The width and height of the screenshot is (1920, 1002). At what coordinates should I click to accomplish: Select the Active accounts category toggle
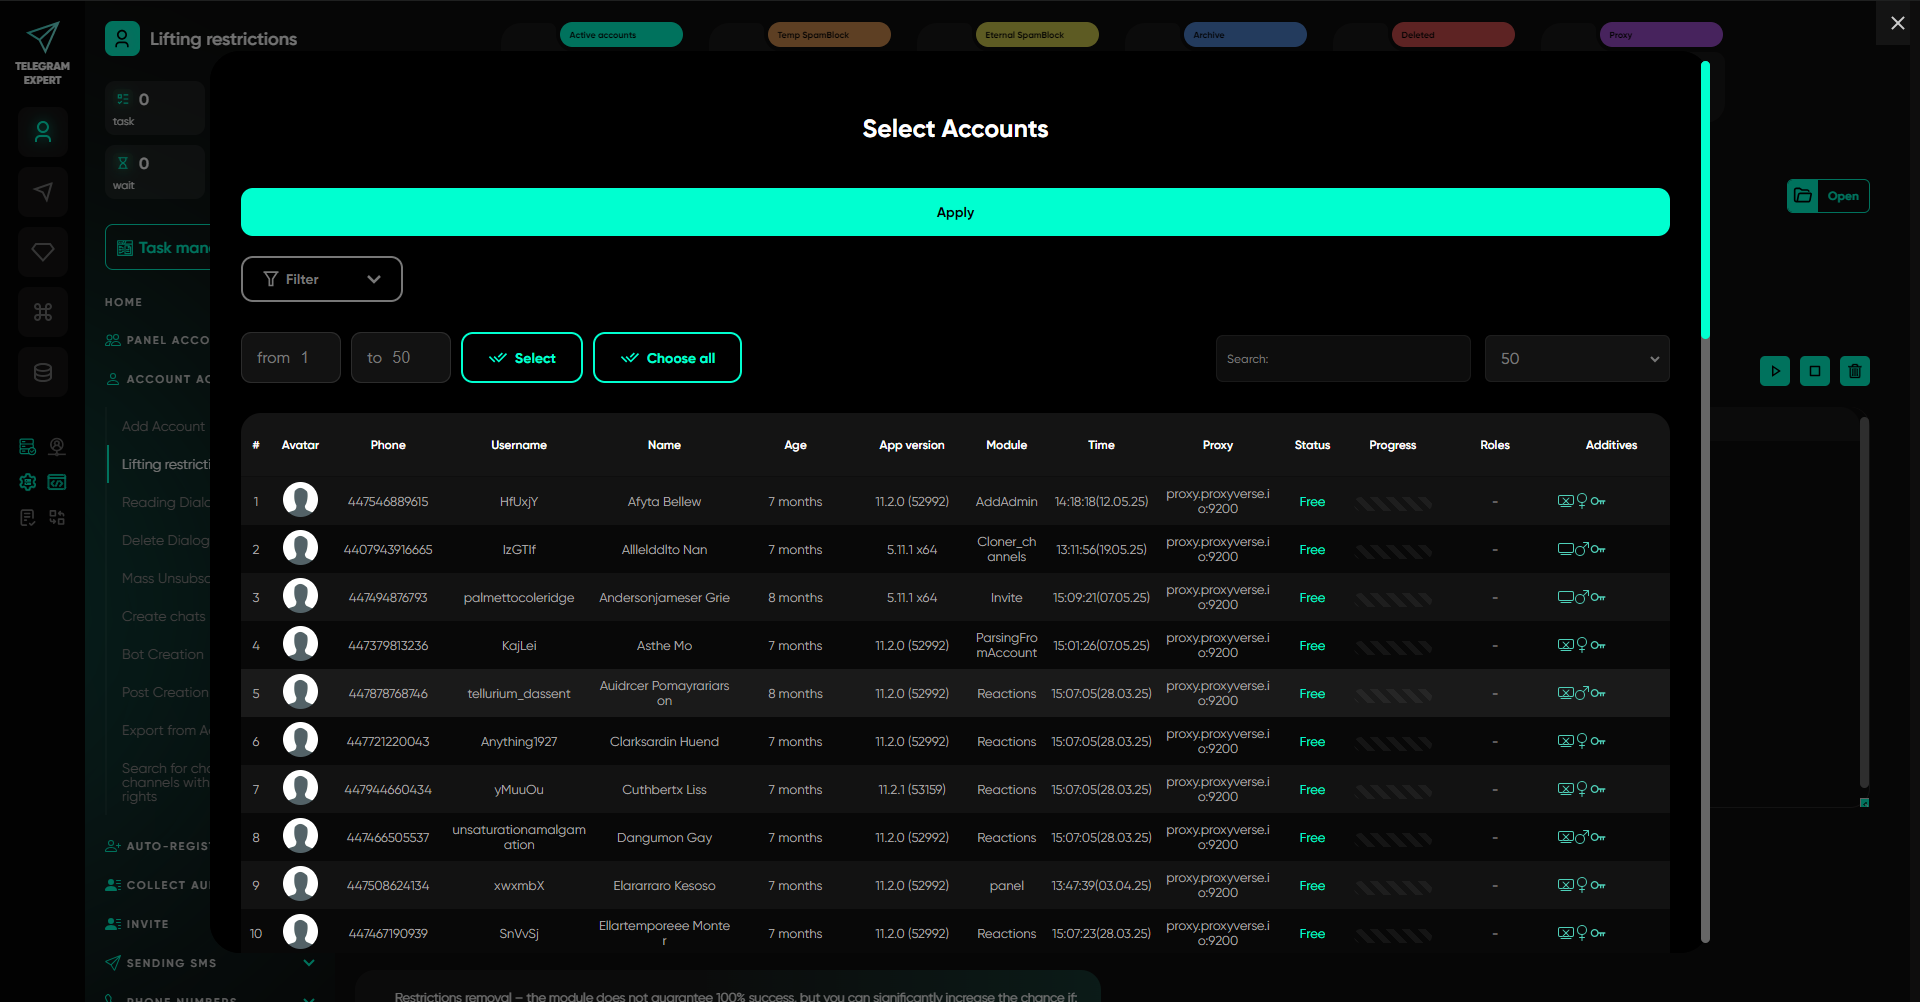pyautogui.click(x=621, y=35)
